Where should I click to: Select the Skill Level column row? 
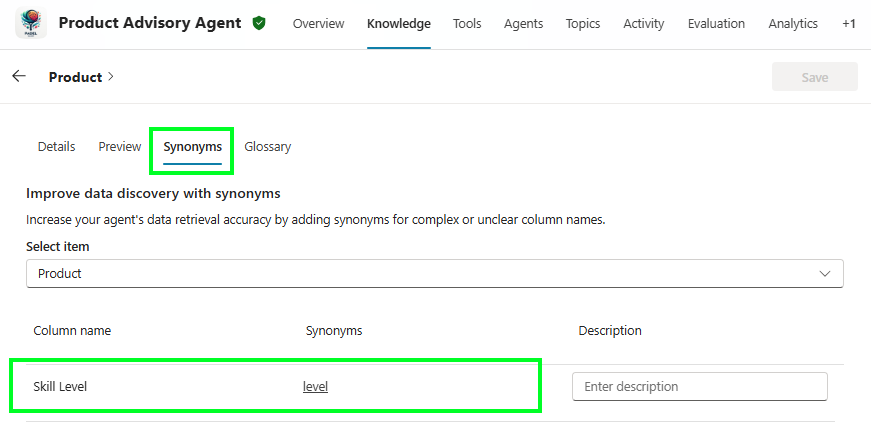pos(60,387)
